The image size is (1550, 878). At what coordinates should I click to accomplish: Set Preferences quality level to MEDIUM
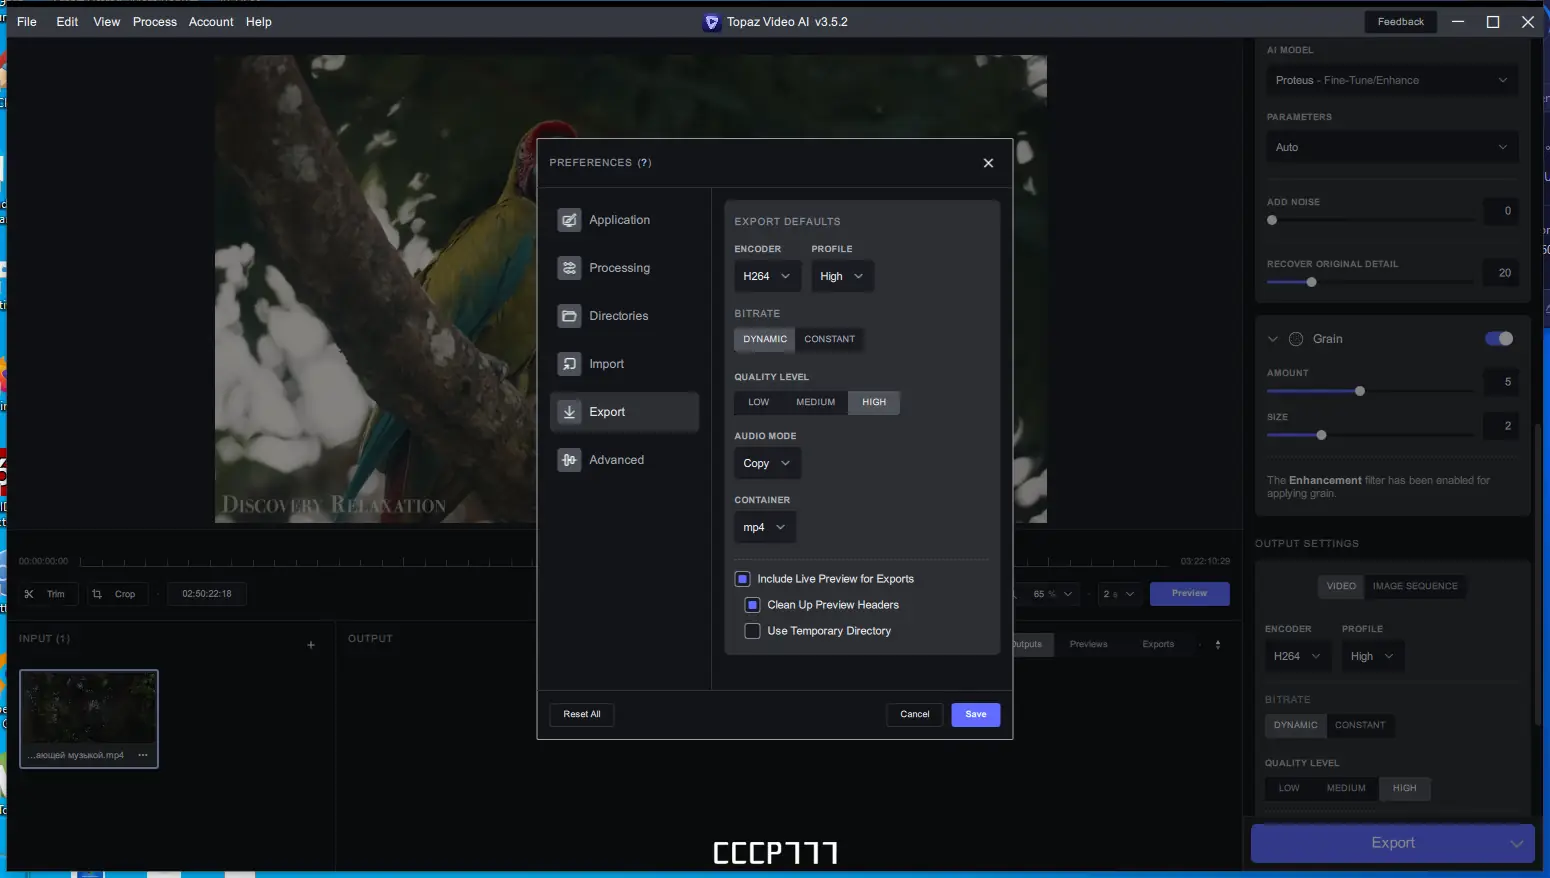[816, 402]
